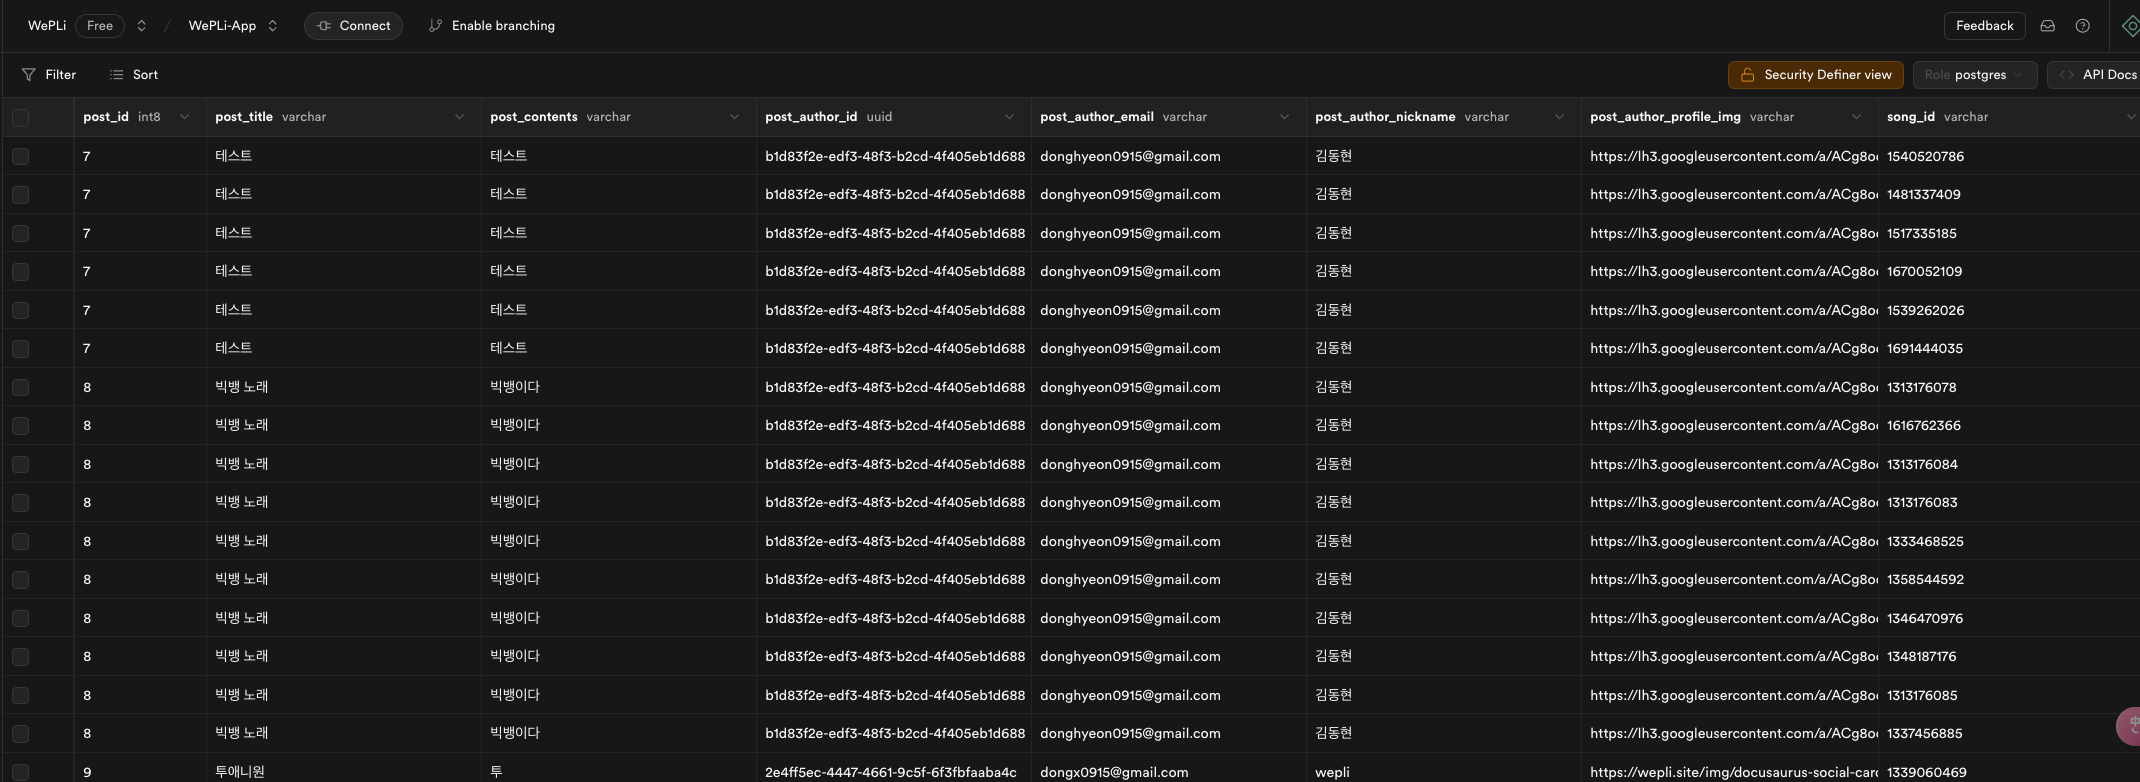Screen dimensions: 2140x782
Task: Click the green diamond assistant icon
Action: 2130,26
